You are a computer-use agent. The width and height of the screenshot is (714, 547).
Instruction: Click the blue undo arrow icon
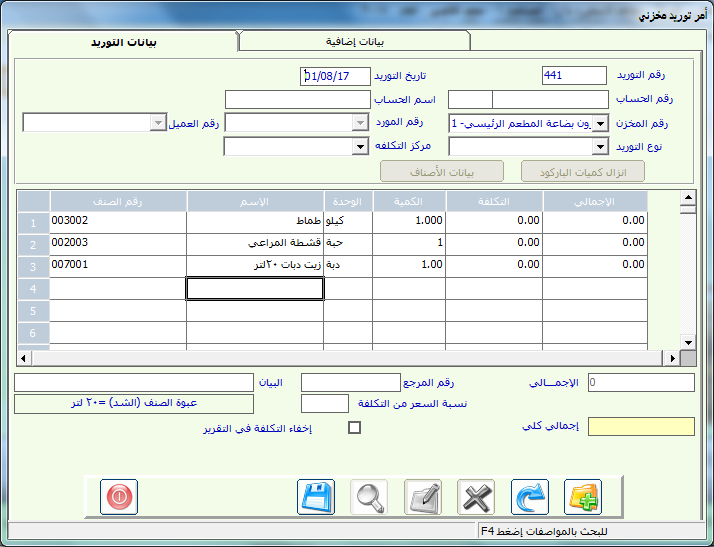tap(529, 497)
